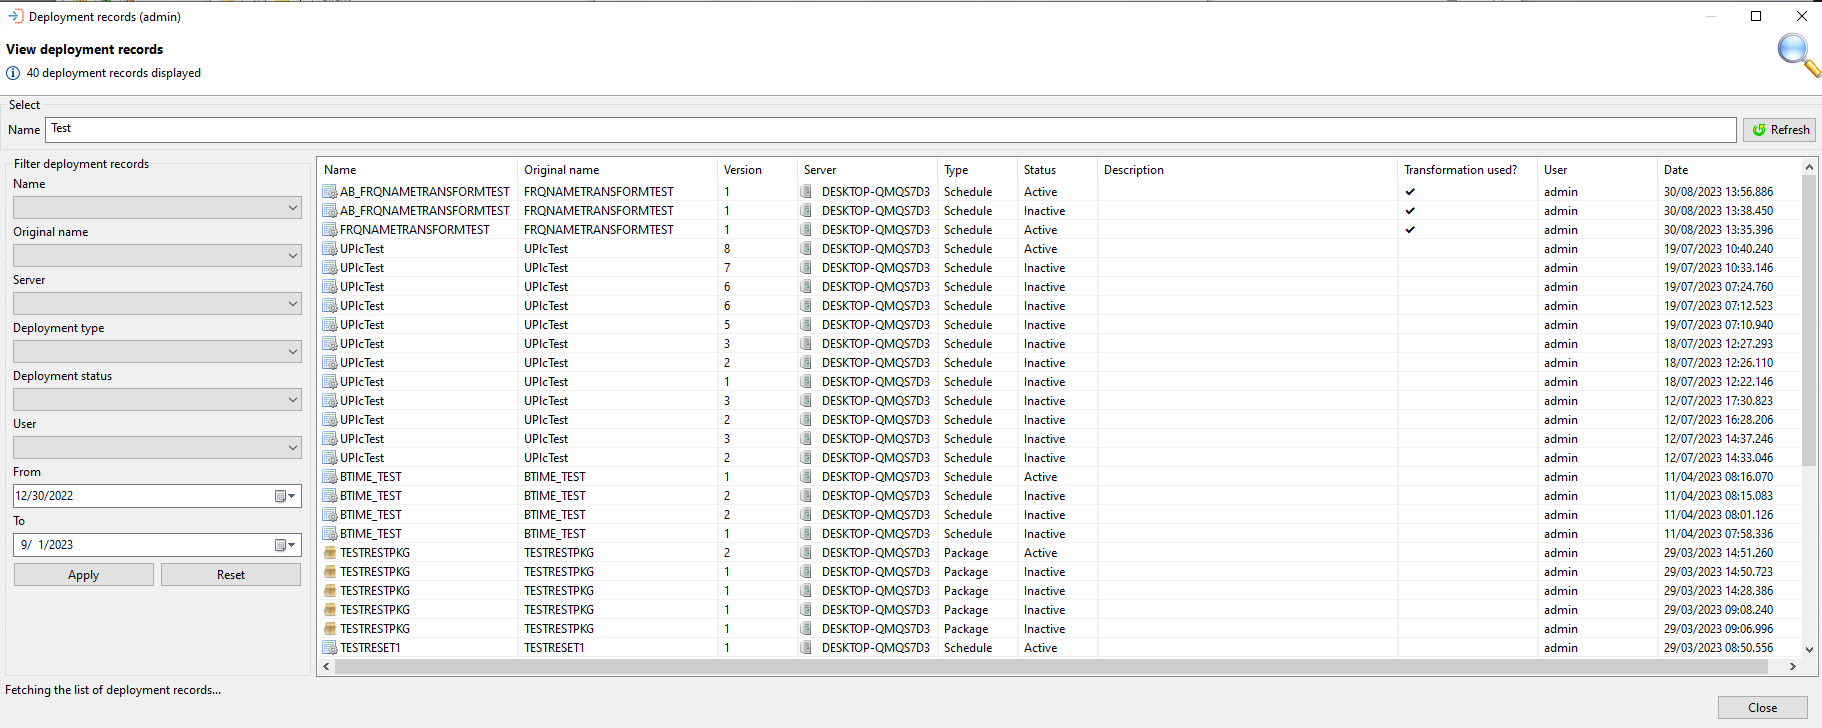The height and width of the screenshot is (728, 1822).
Task: Click the date cell 19/07/2023 10:40.240
Action: click(1718, 249)
